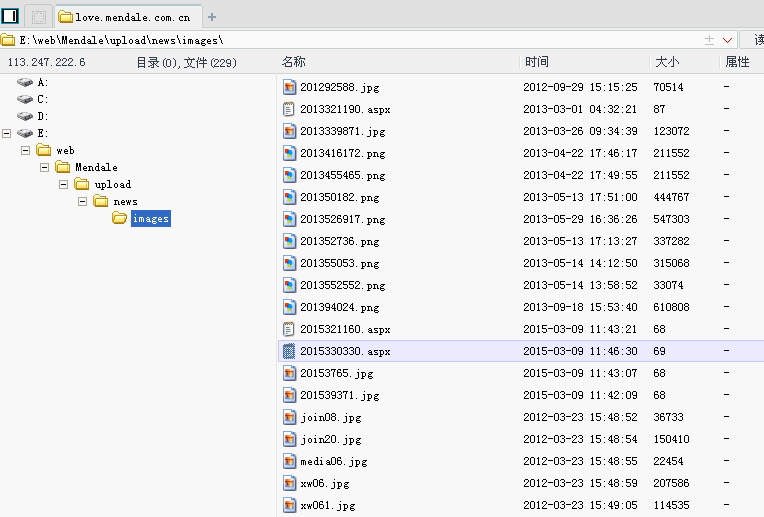Click the image icon of xw061.jpg

[289, 505]
